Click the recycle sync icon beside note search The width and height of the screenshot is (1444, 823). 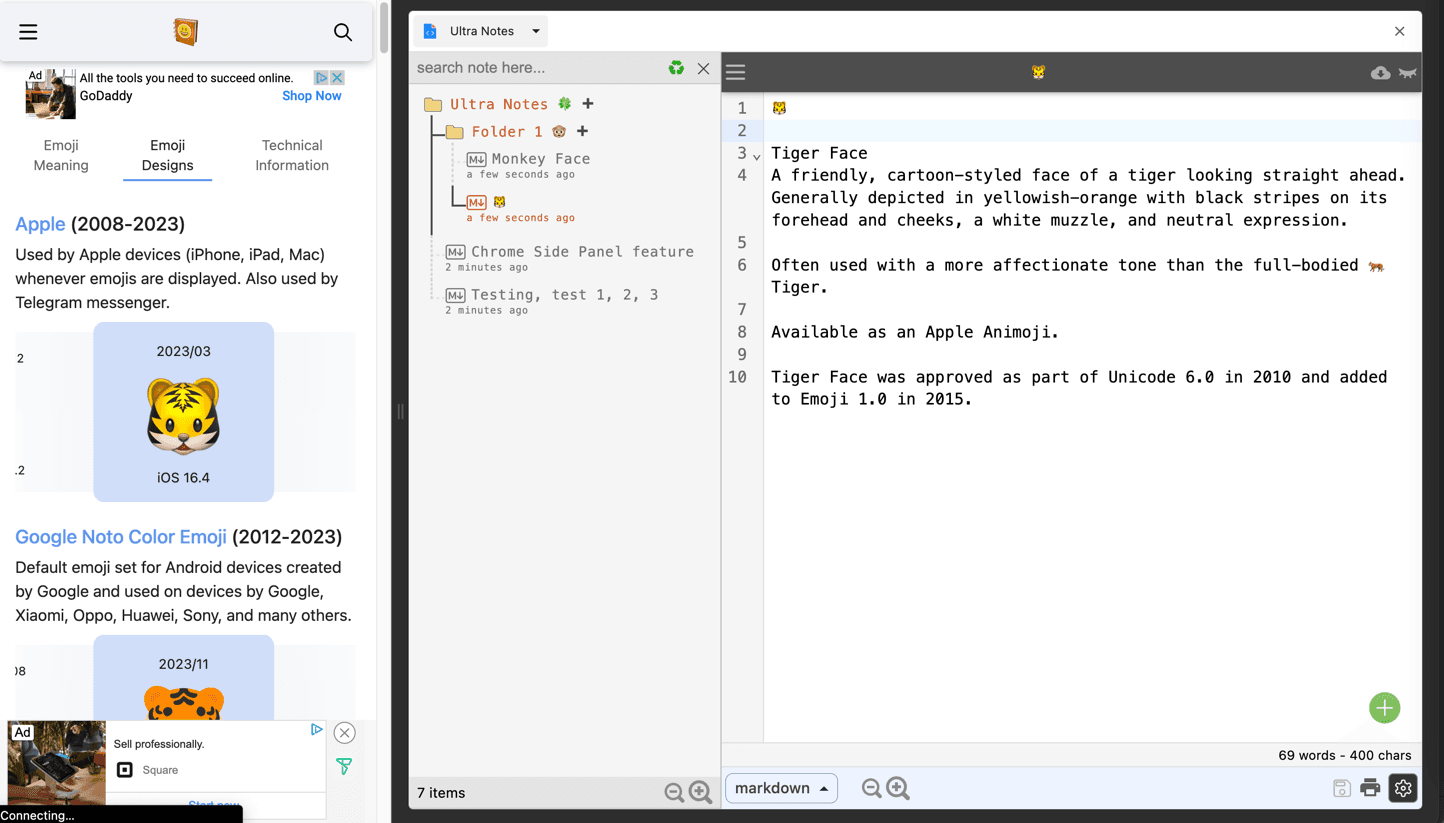coord(677,68)
